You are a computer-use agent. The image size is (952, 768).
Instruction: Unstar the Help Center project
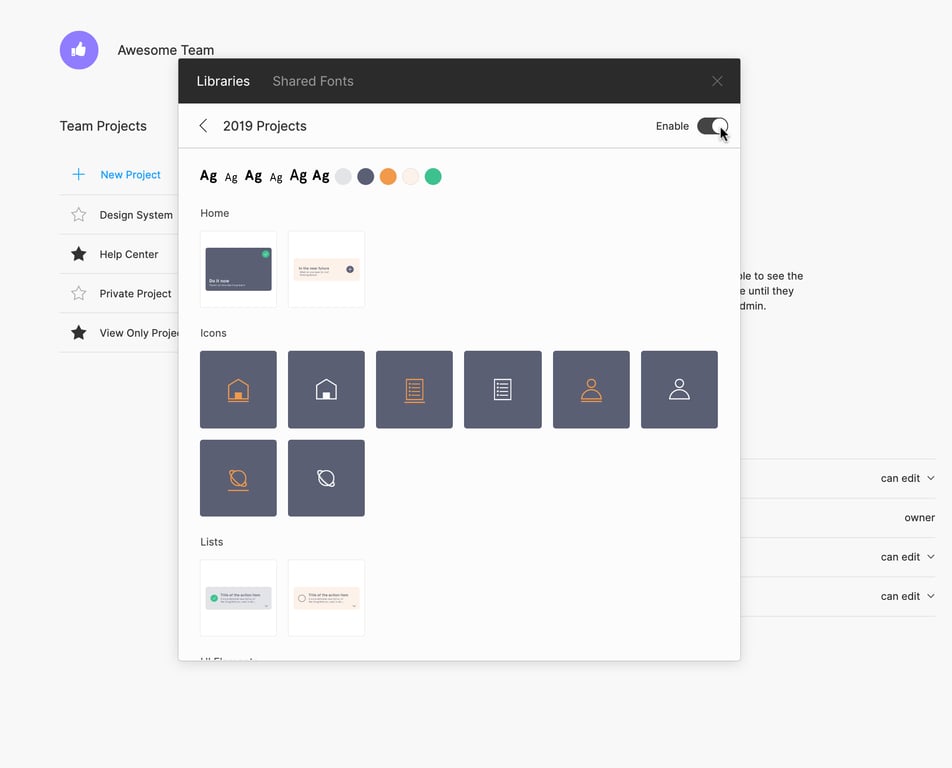(79, 254)
